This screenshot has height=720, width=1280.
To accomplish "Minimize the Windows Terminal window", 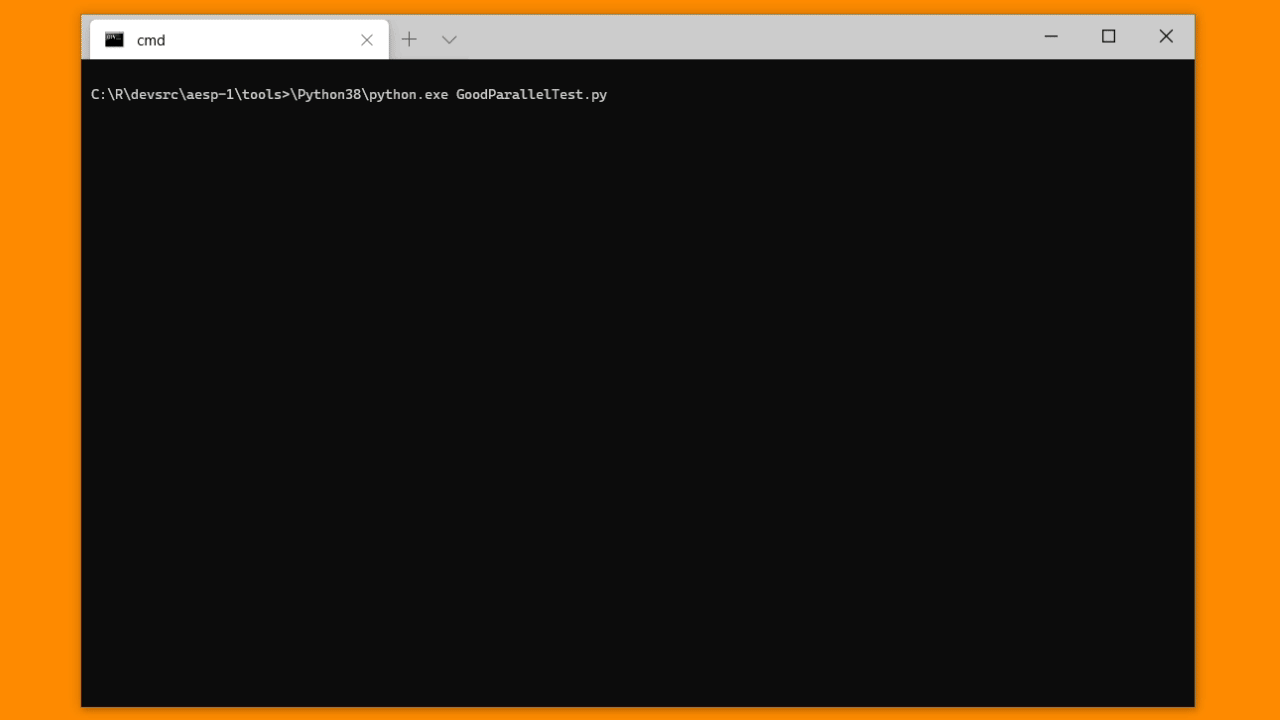I will pyautogui.click(x=1051, y=36).
